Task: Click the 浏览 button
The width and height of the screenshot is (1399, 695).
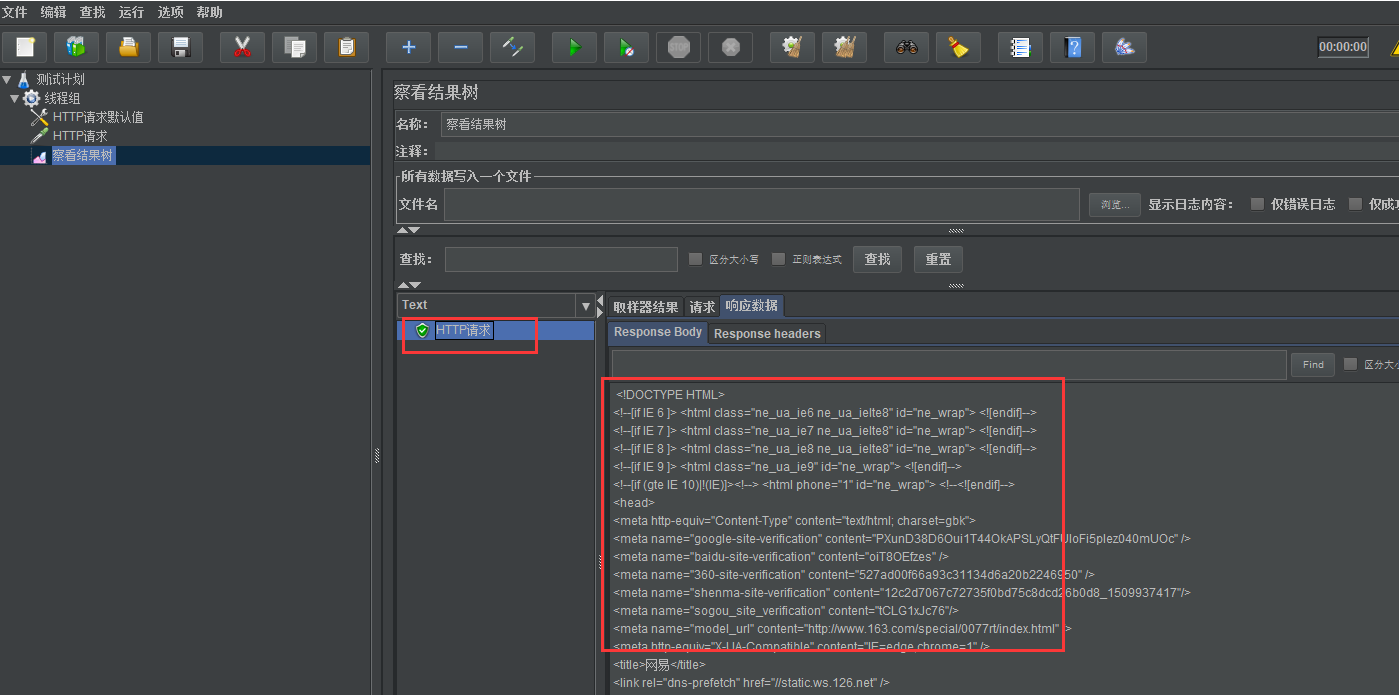Action: 1114,204
